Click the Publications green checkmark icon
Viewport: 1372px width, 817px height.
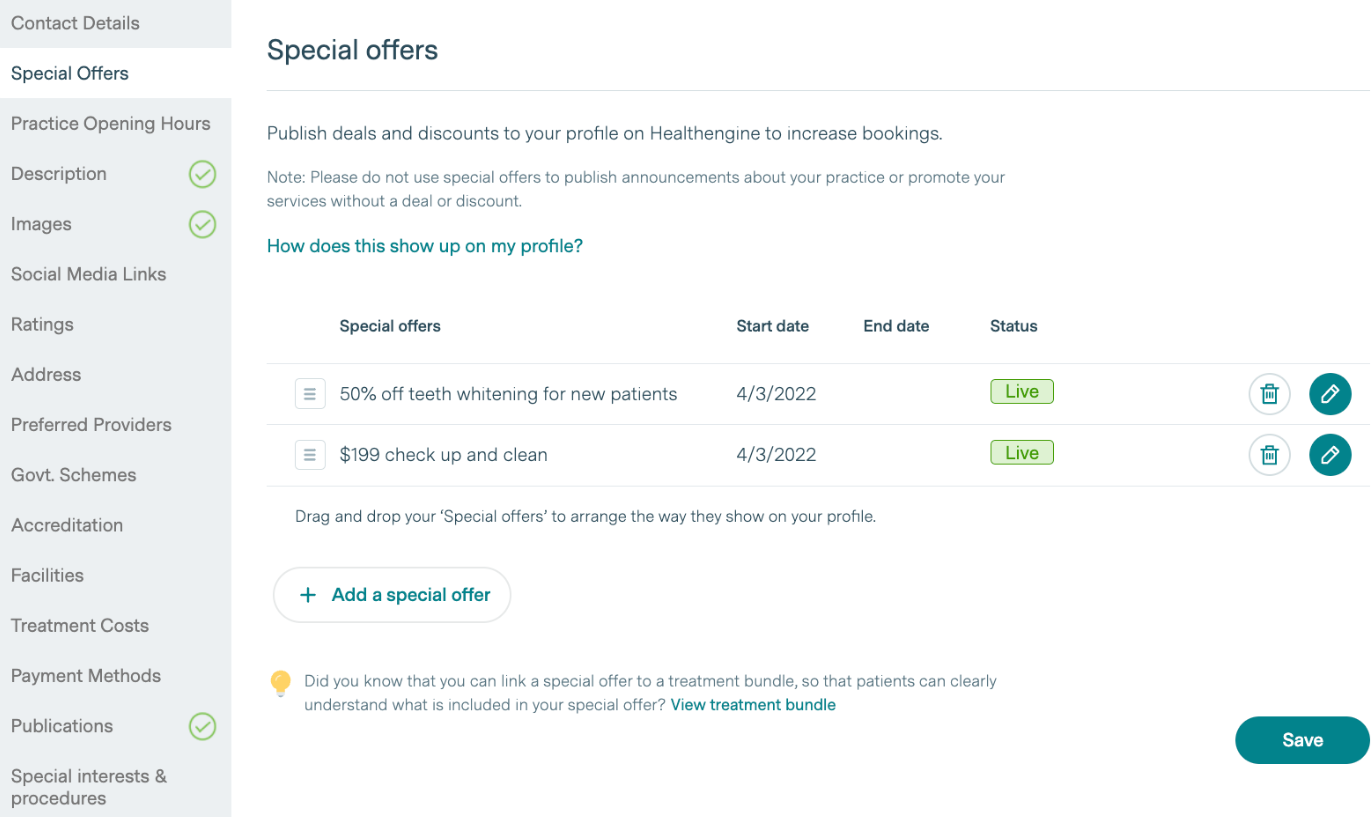pyautogui.click(x=202, y=726)
